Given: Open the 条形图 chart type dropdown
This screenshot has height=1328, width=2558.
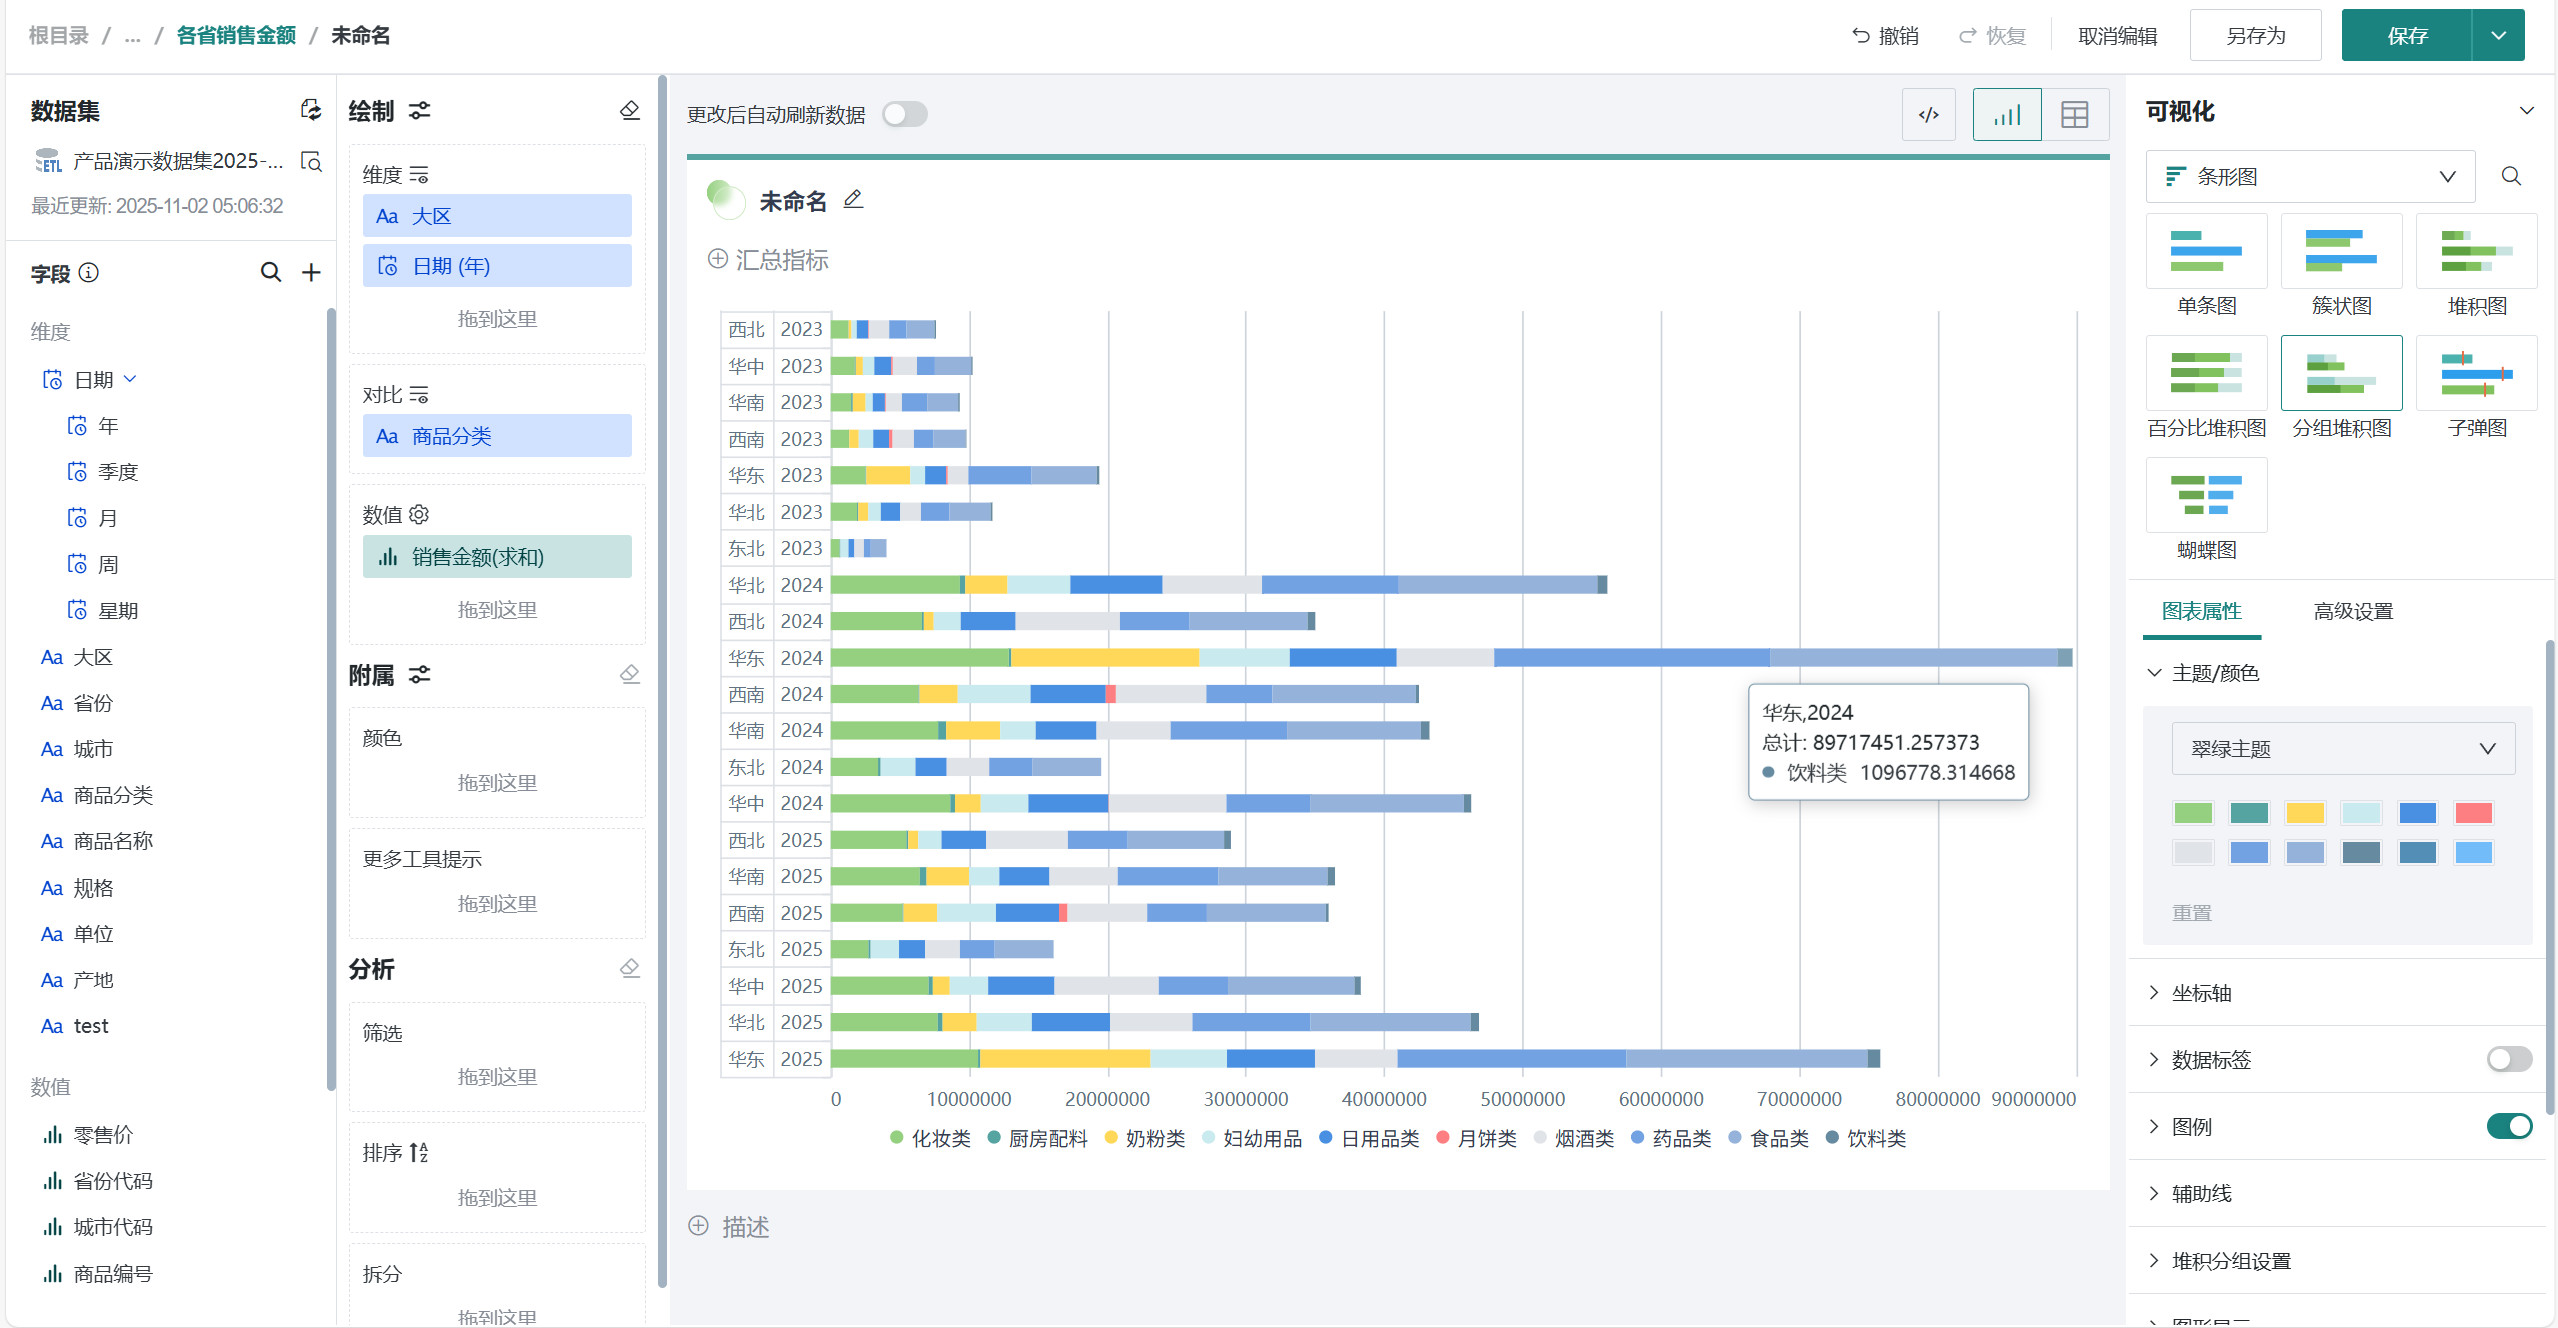Looking at the screenshot, I should click(x=2309, y=176).
